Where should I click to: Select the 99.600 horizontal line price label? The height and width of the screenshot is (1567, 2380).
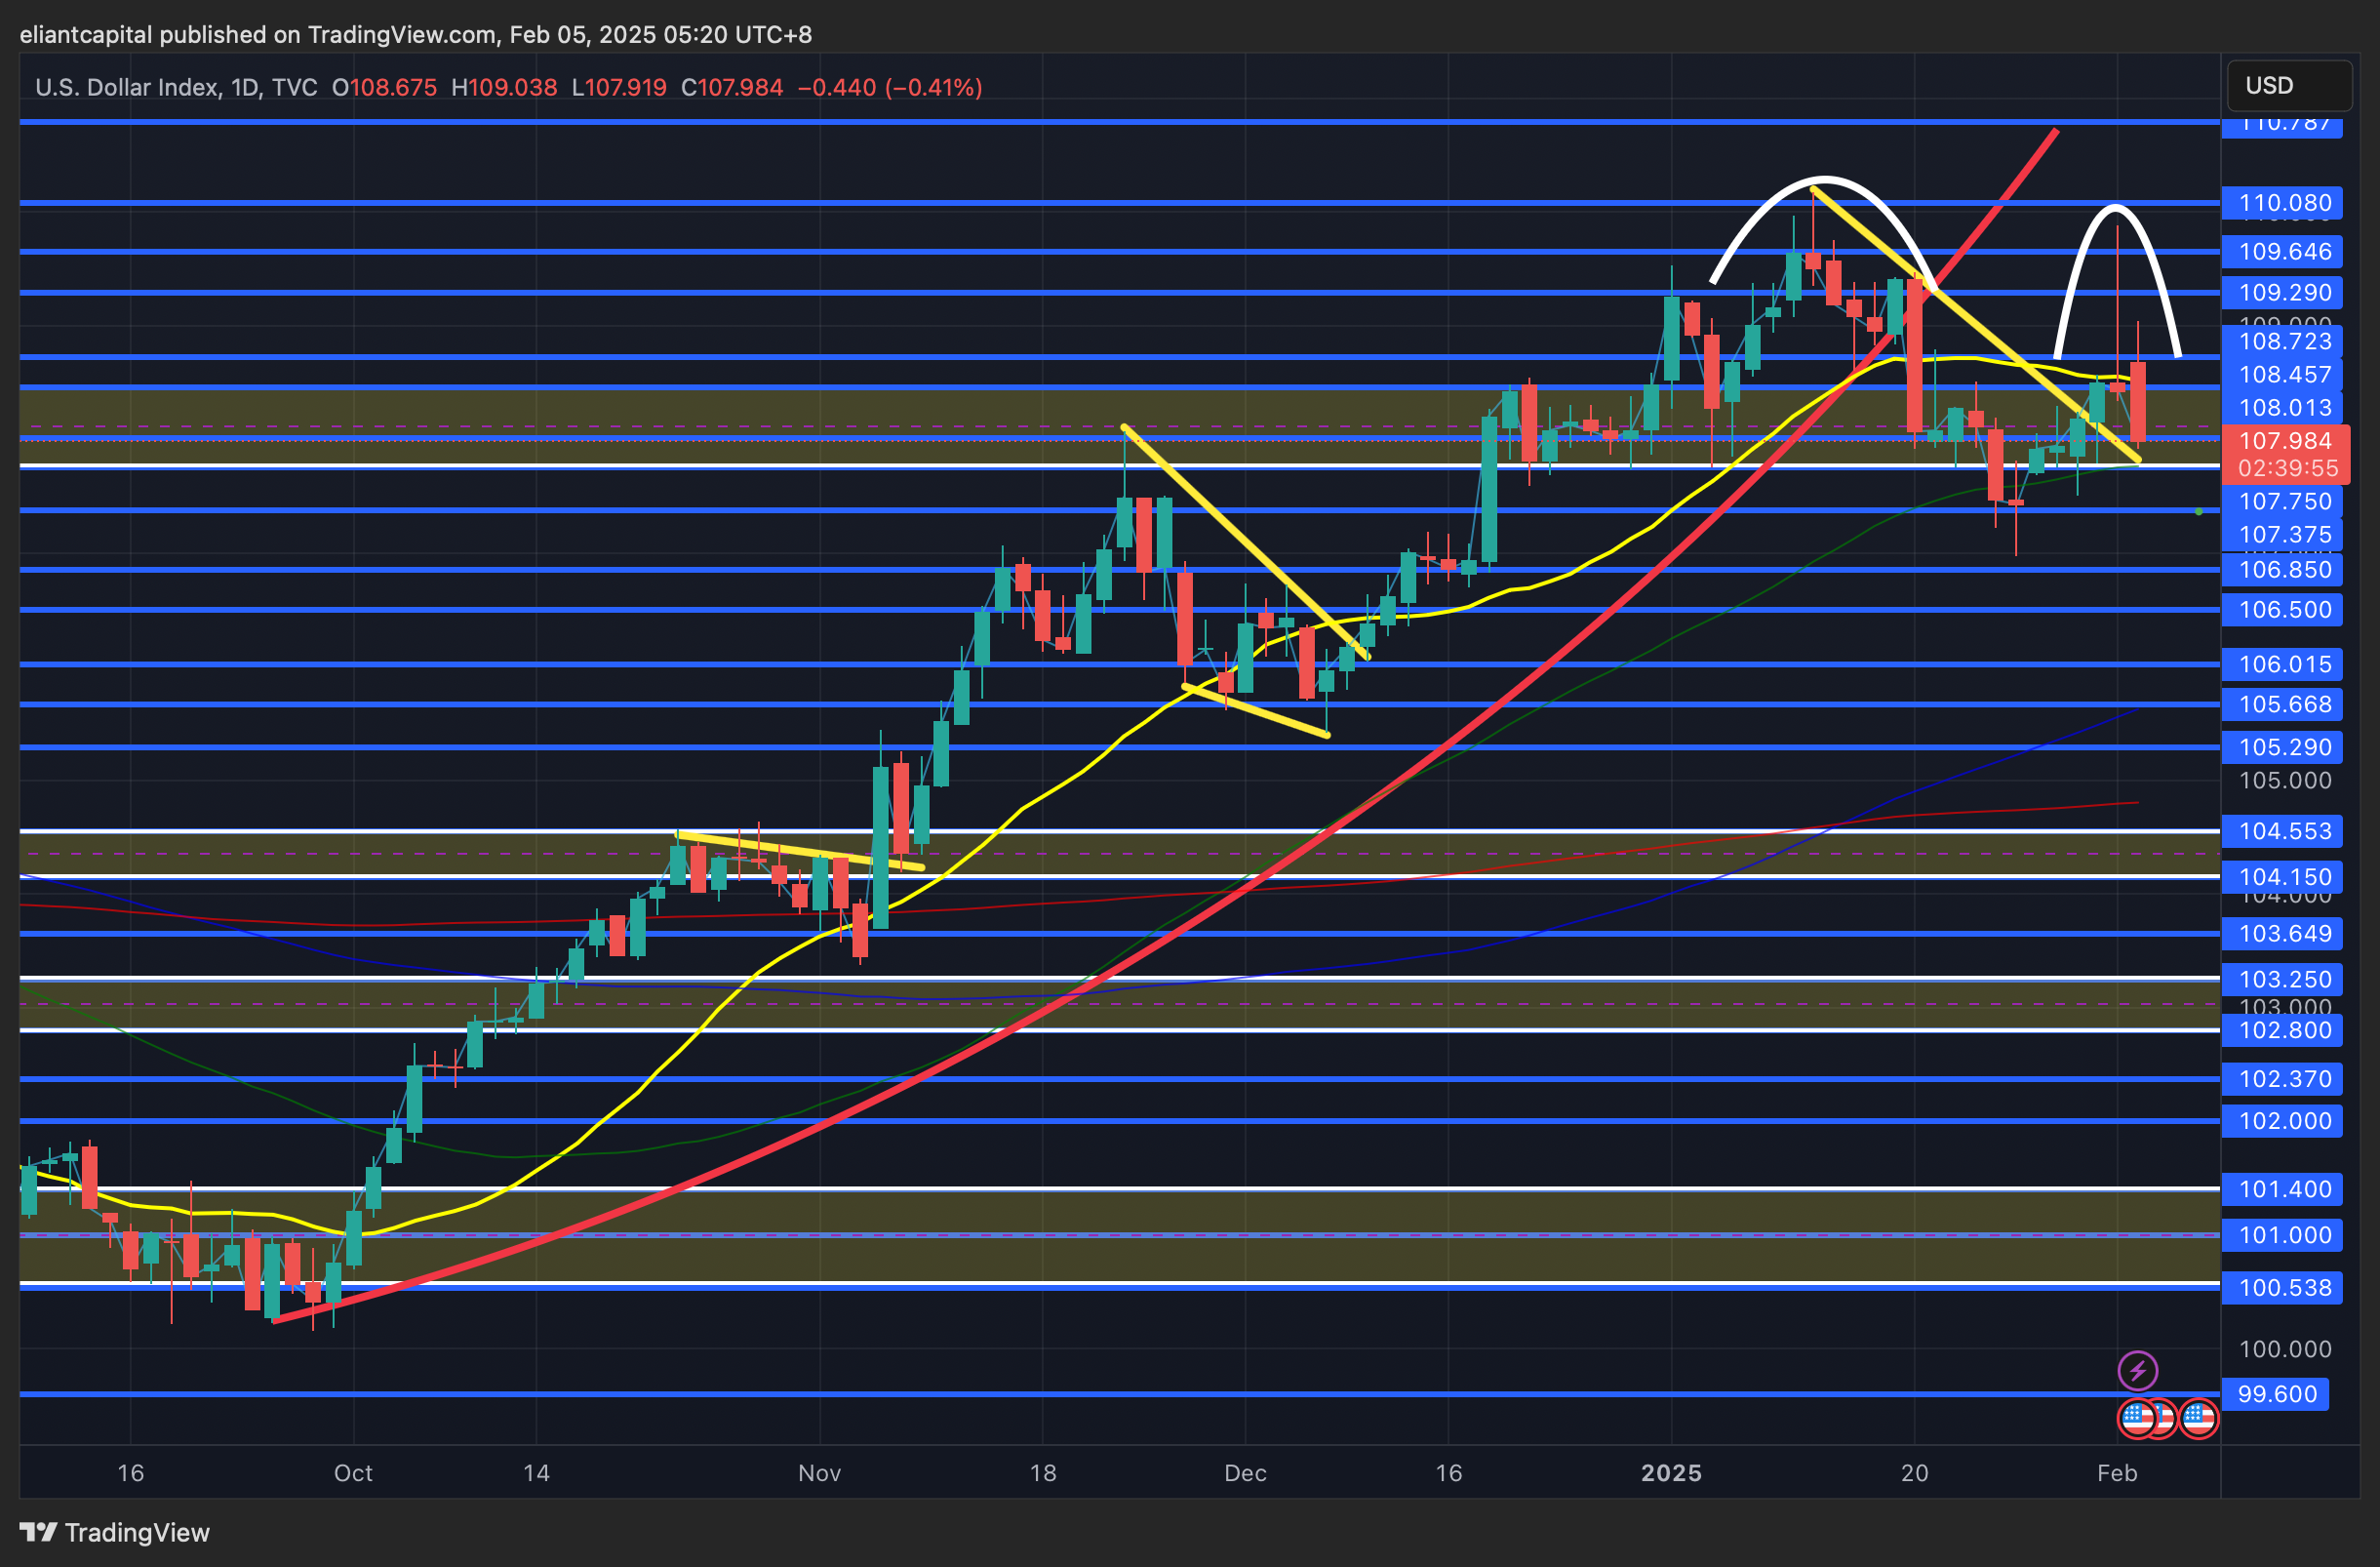click(x=2276, y=1394)
